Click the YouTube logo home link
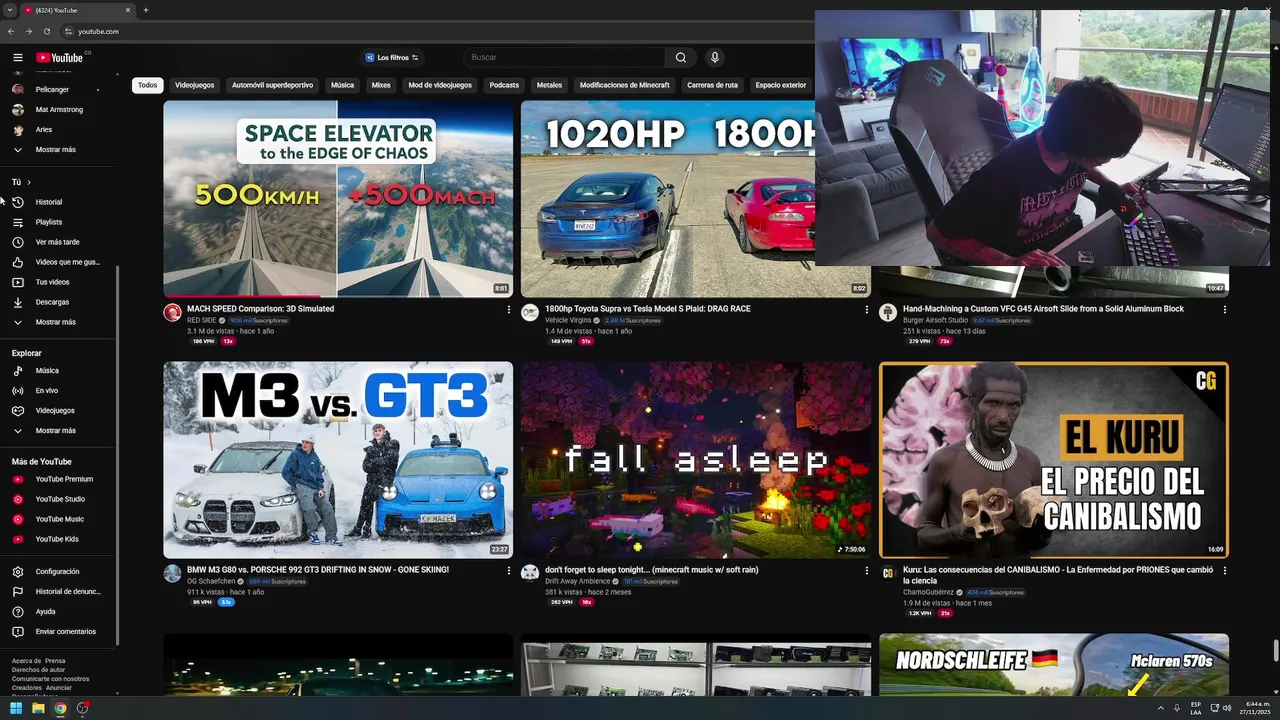 (60, 57)
